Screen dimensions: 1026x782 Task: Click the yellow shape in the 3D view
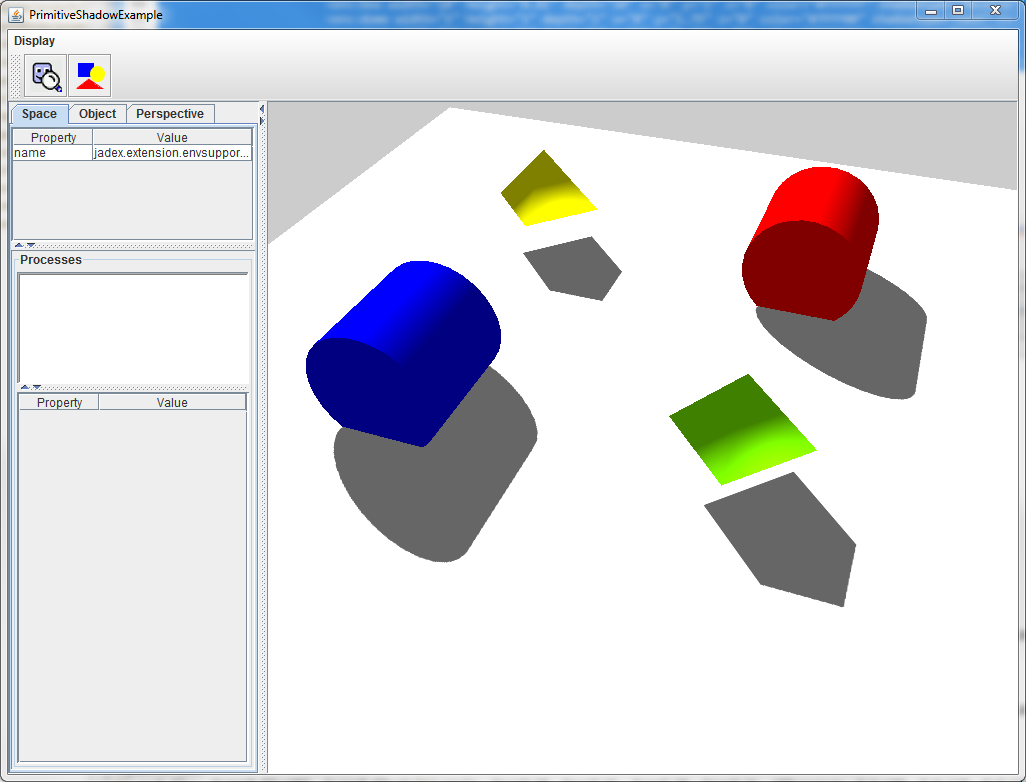[547, 190]
